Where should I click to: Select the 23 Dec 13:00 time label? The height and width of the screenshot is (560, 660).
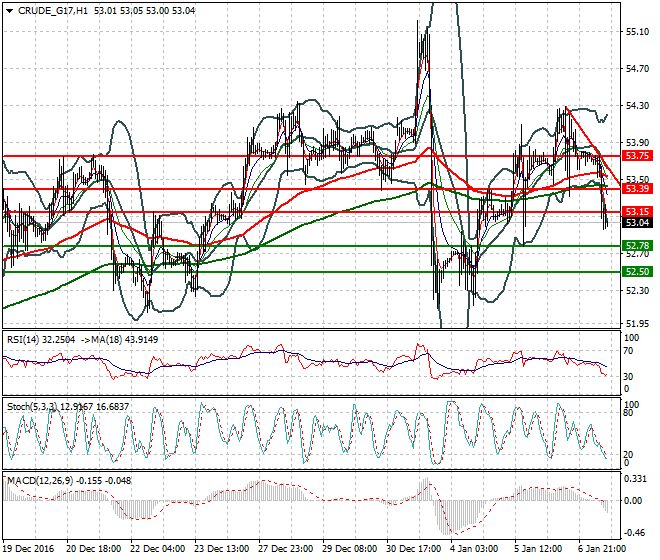[x=221, y=549]
